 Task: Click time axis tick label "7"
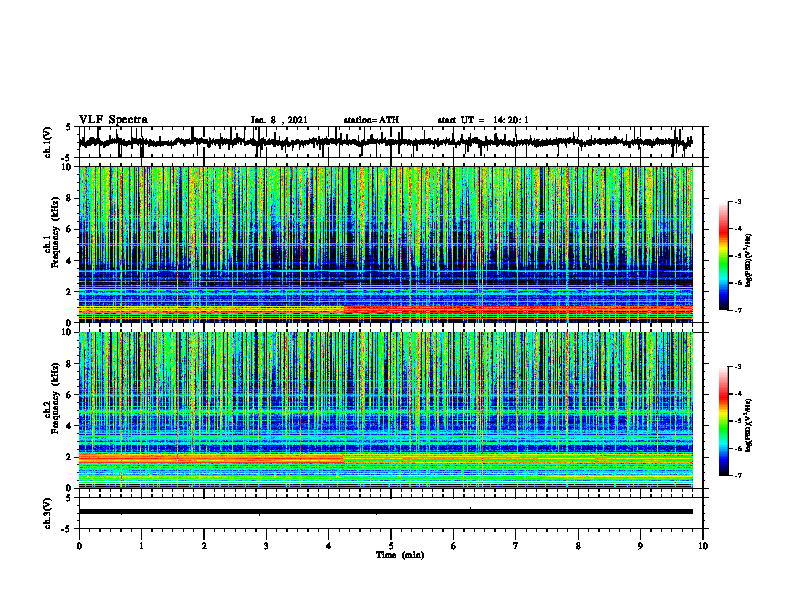point(516,546)
